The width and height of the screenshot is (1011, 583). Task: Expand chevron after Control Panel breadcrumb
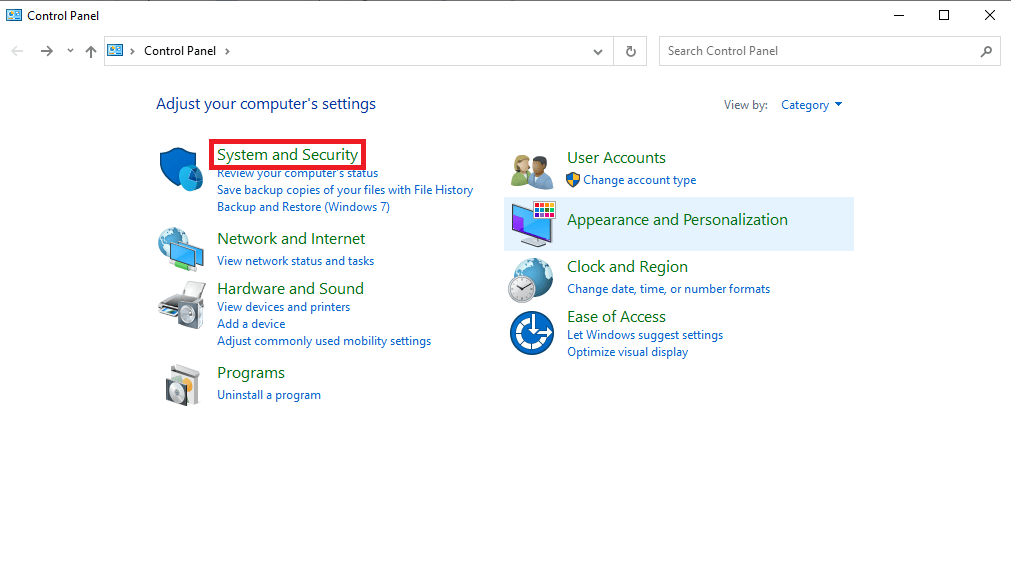point(227,51)
